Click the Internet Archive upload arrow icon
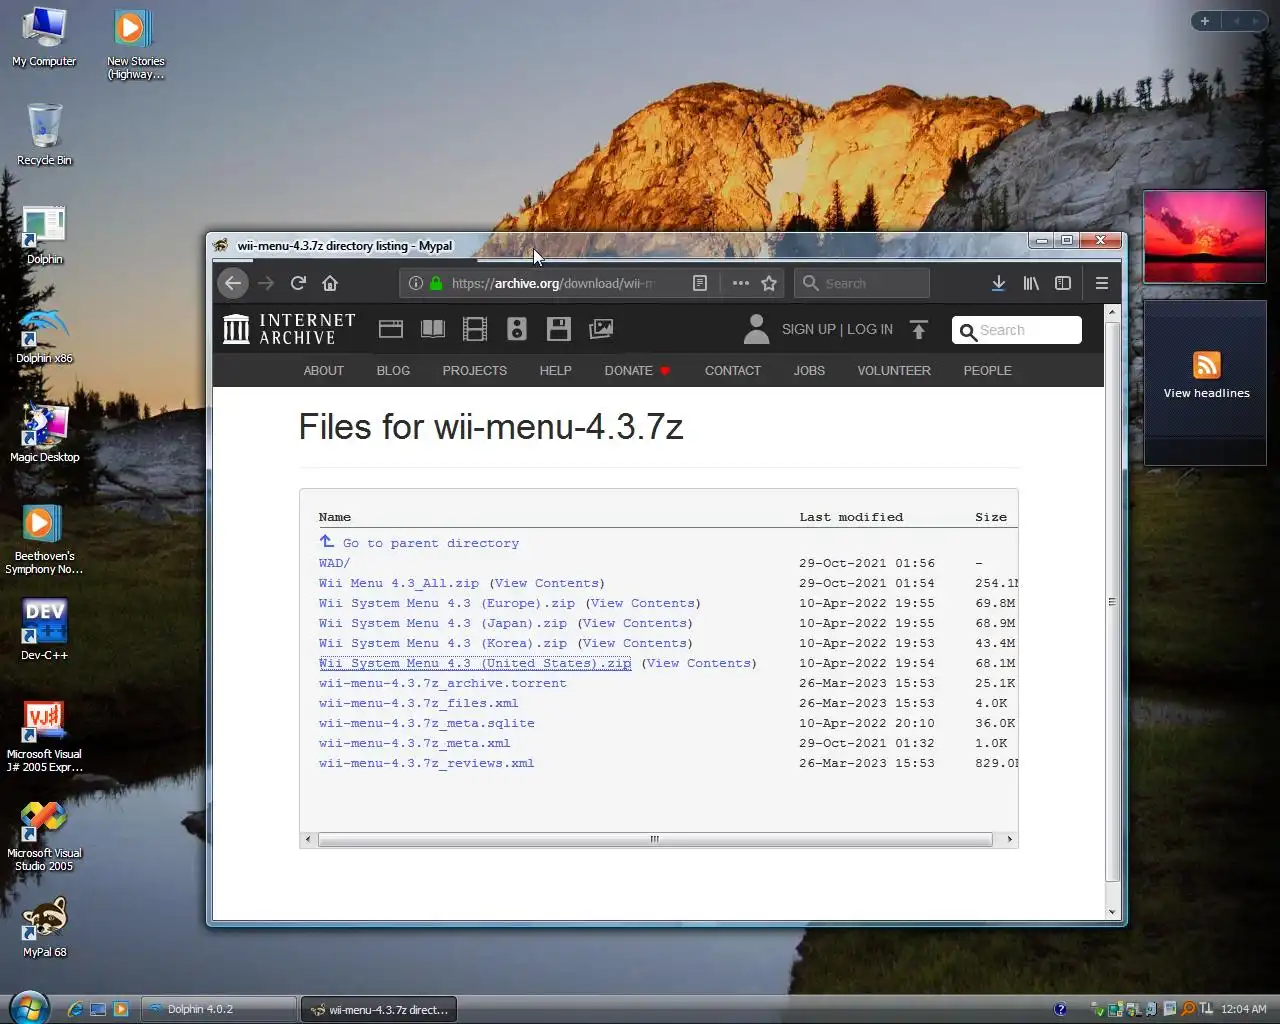1280x1024 pixels. tap(919, 329)
